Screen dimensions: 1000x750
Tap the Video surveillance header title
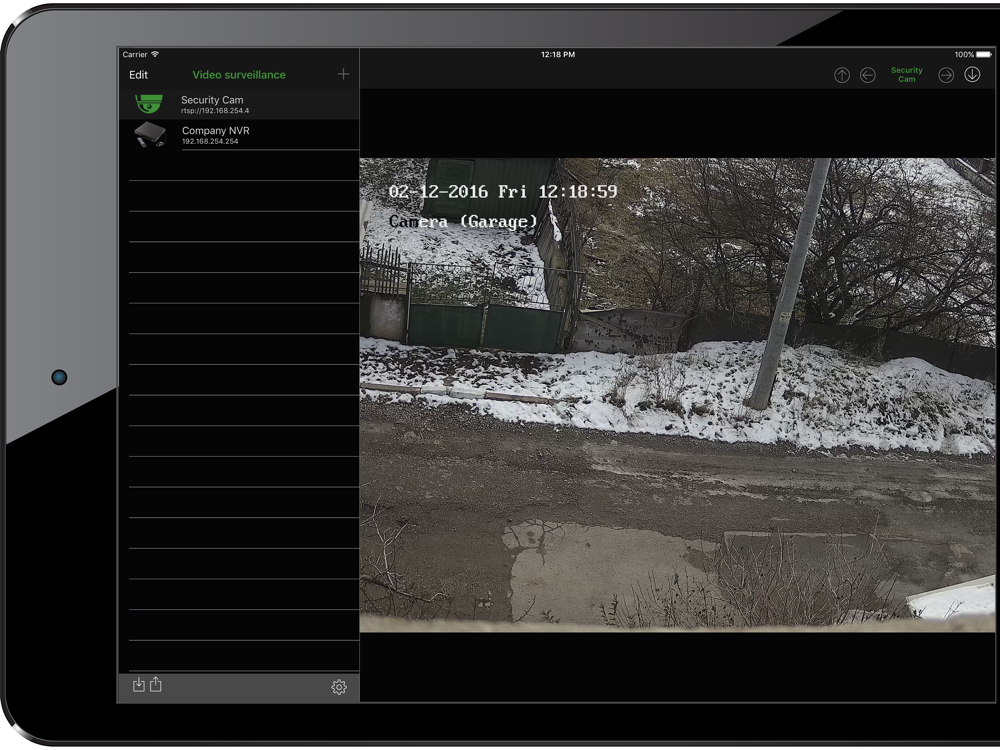[239, 75]
